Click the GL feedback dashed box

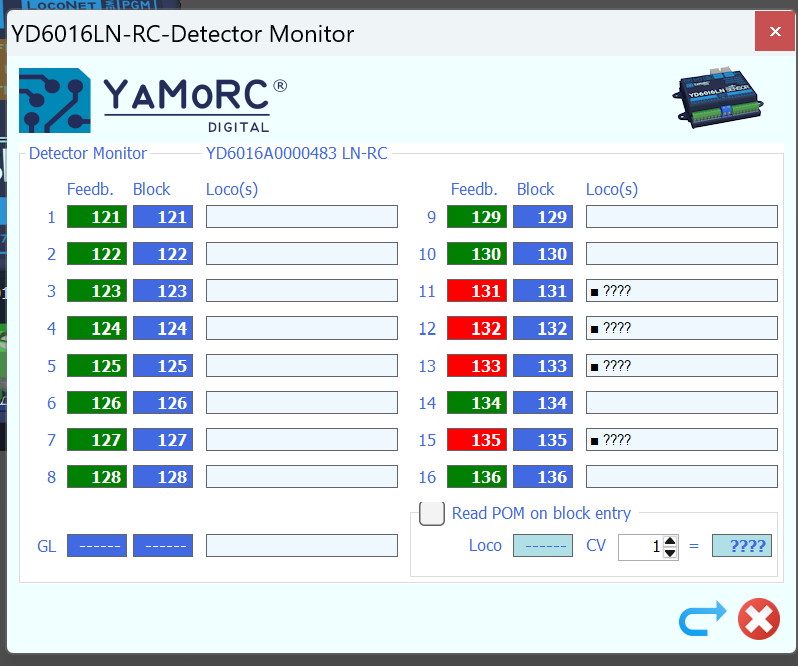pyautogui.click(x=97, y=546)
